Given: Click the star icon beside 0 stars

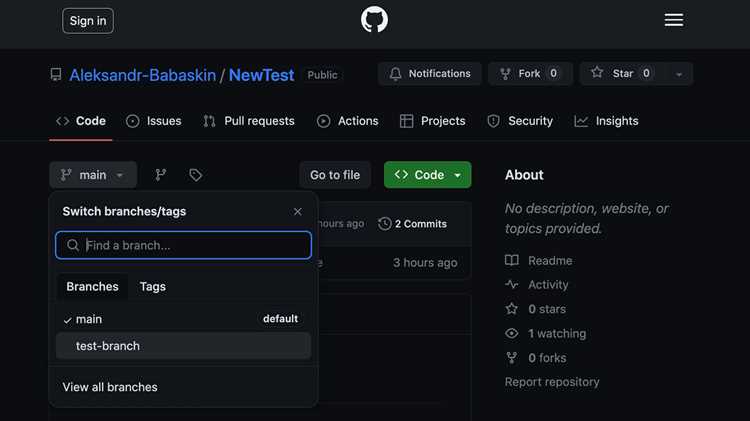Looking at the screenshot, I should pyautogui.click(x=512, y=309).
